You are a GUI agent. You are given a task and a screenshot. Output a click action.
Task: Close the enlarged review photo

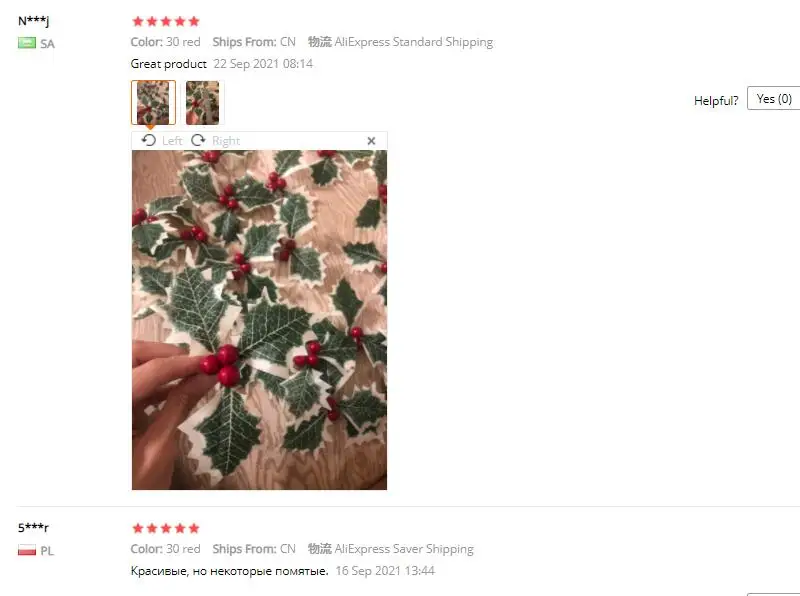click(x=371, y=141)
